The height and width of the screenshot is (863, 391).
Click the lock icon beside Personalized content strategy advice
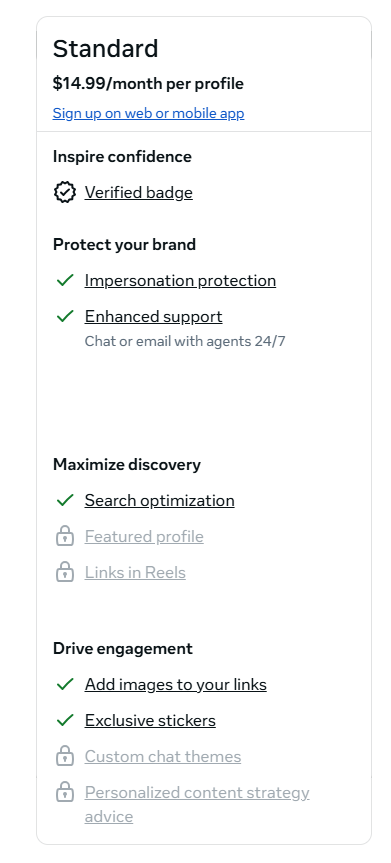coord(65,792)
